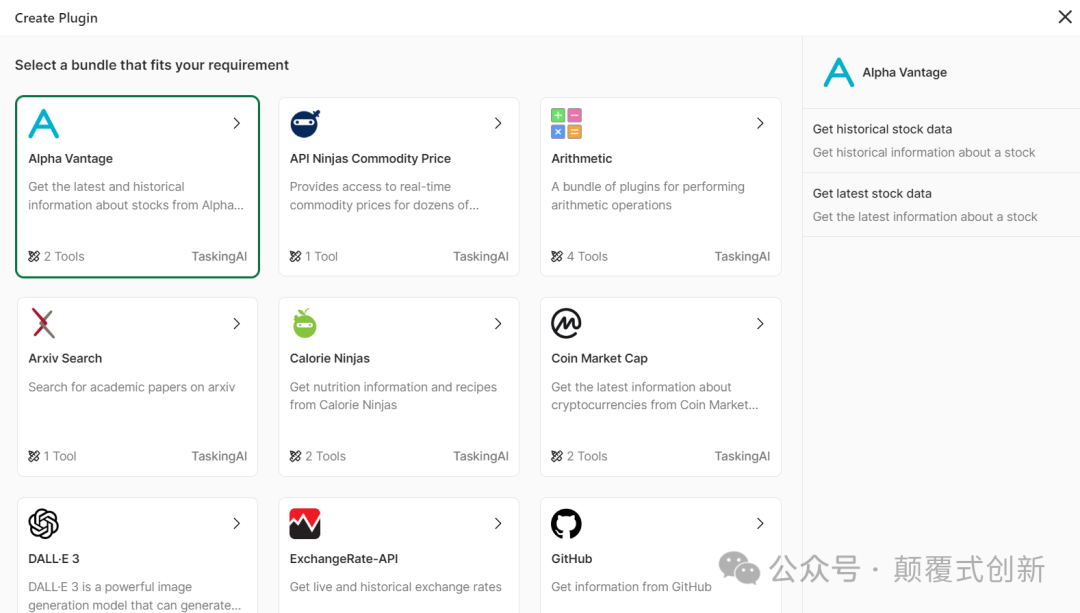Viewport: 1080px width, 613px height.
Task: Click the Alpha Vantage logo in side panel
Action: 838,72
